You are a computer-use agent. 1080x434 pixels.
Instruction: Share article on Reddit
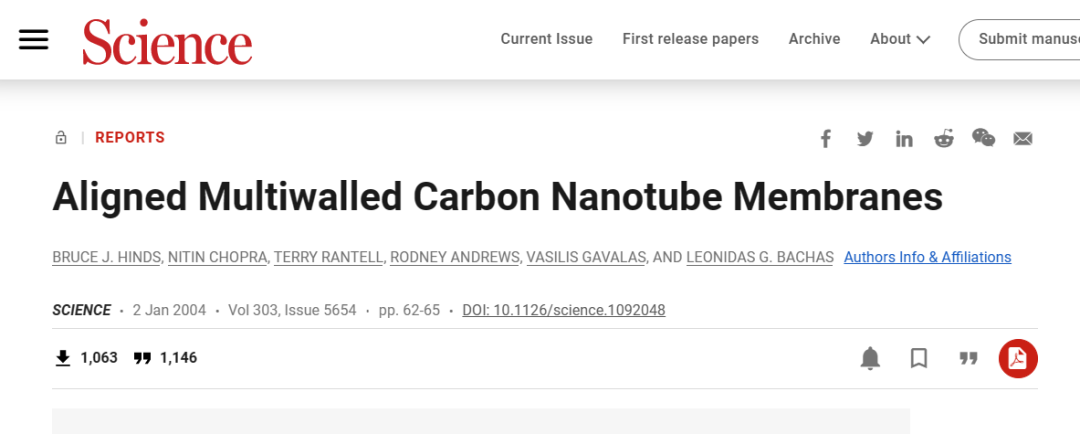pos(944,139)
